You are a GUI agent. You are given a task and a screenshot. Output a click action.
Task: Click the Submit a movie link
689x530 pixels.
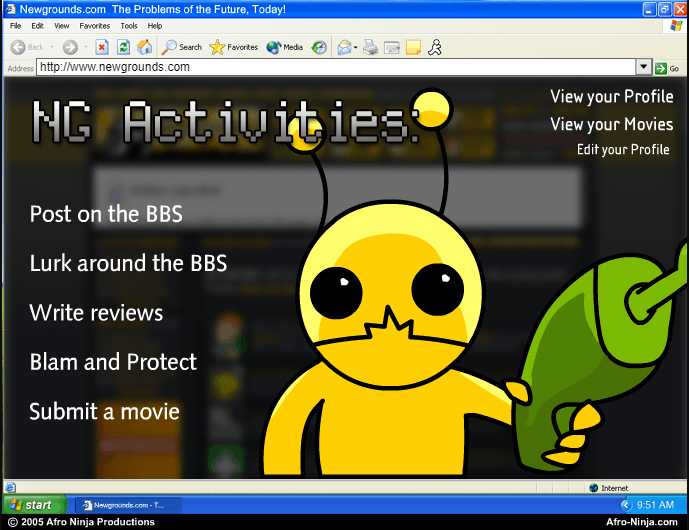(105, 412)
